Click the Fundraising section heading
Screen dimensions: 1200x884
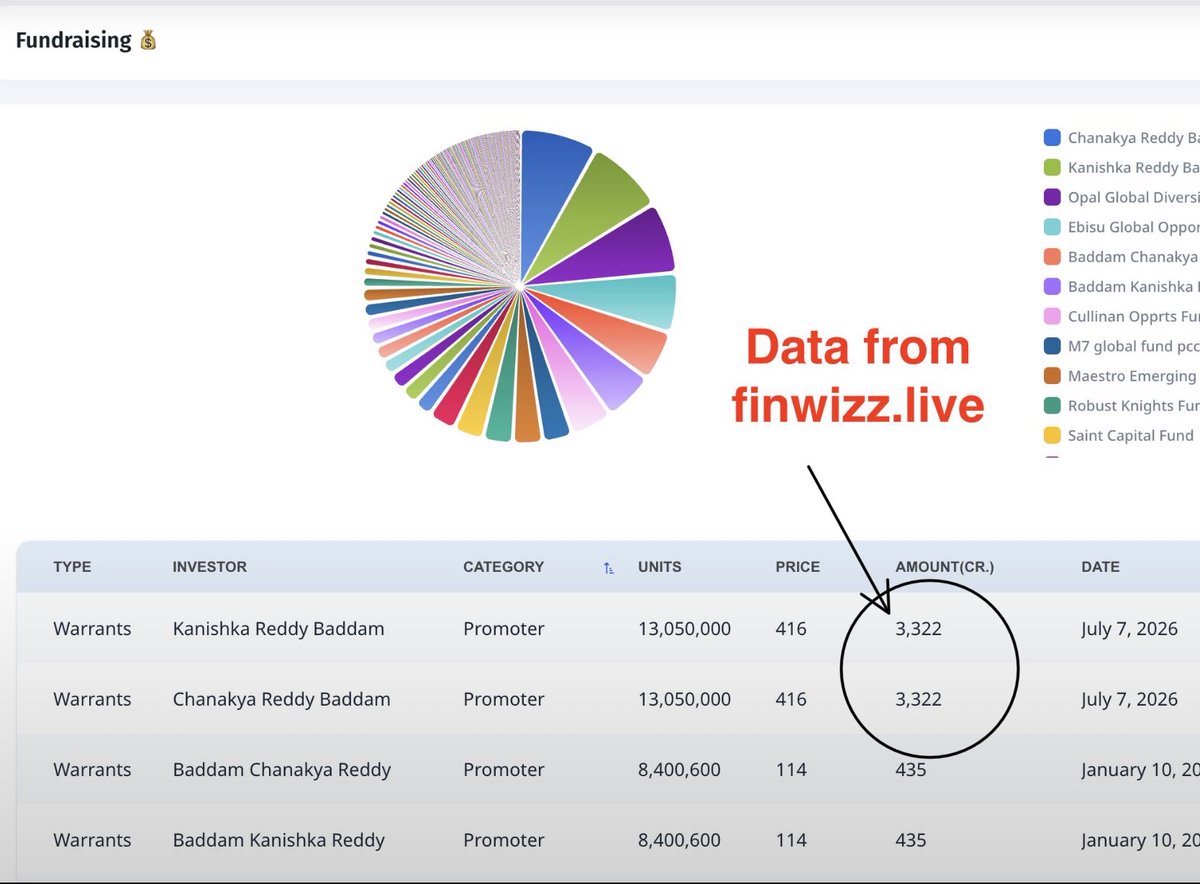tap(86, 40)
